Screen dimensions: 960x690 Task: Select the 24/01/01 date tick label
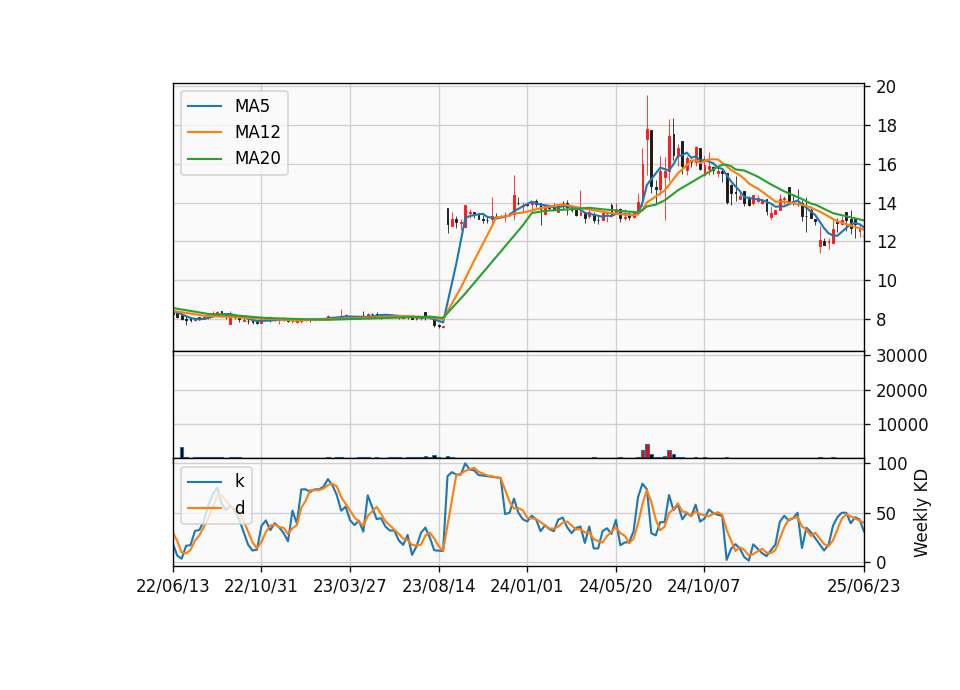[x=527, y=586]
